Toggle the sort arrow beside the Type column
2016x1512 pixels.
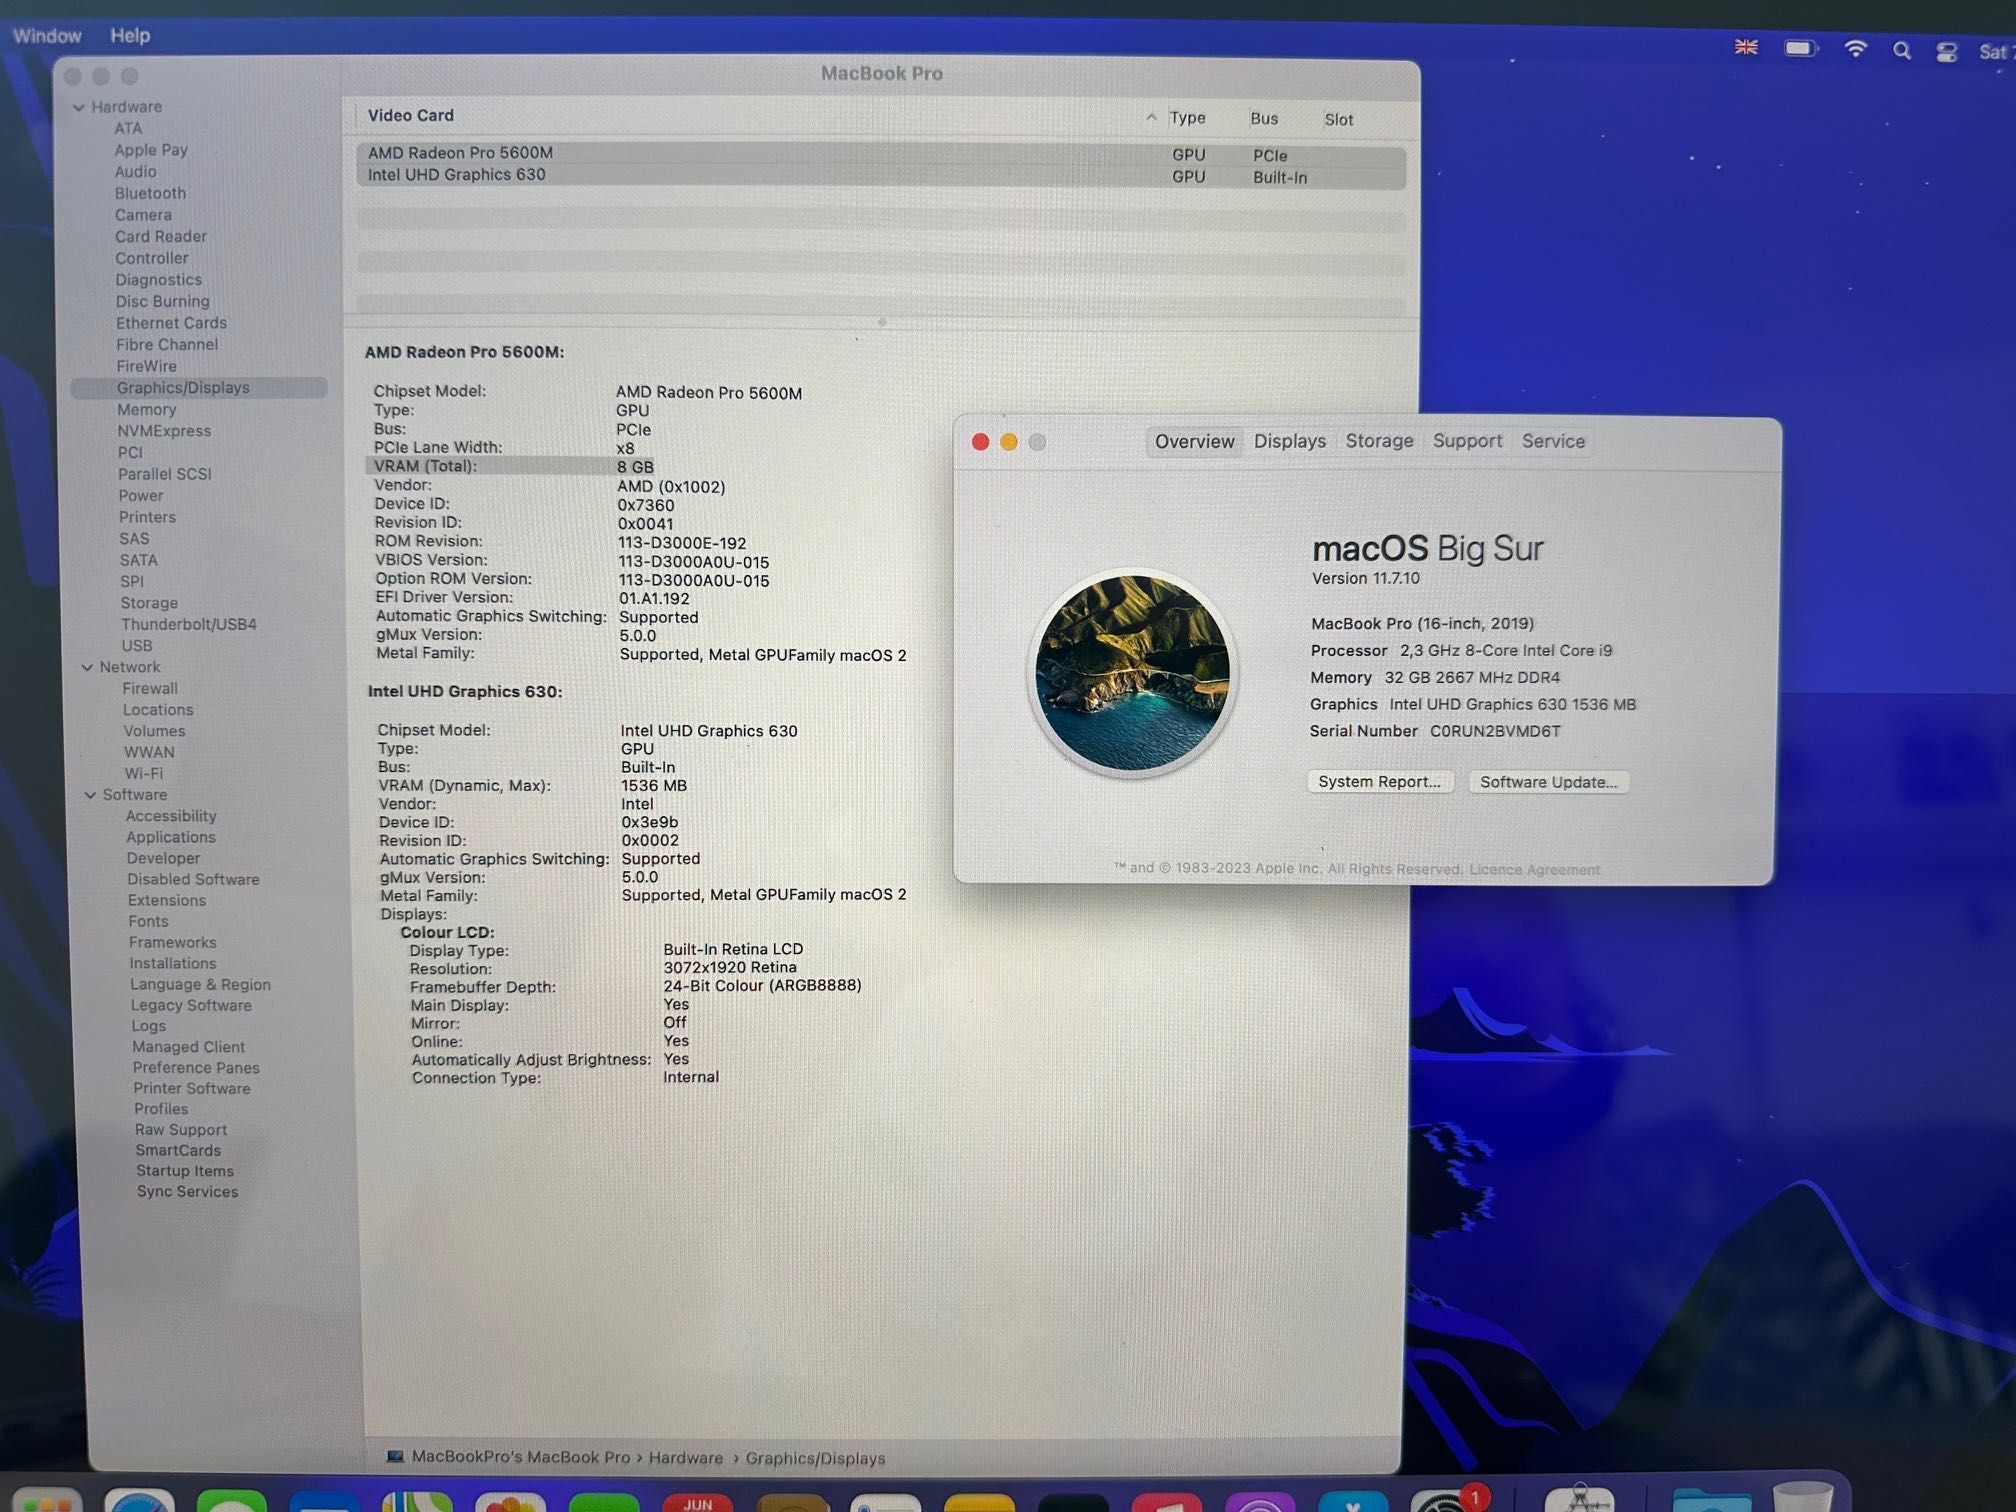click(1151, 117)
